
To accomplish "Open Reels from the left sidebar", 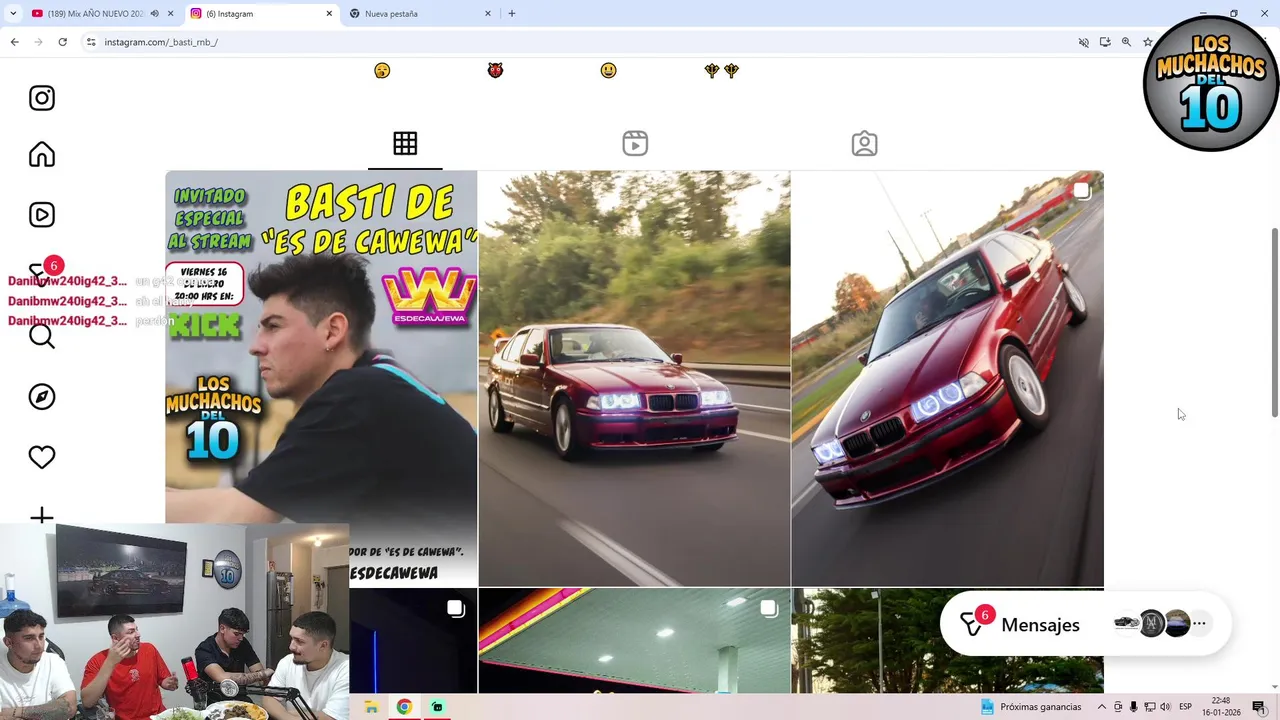I will click(x=42, y=215).
